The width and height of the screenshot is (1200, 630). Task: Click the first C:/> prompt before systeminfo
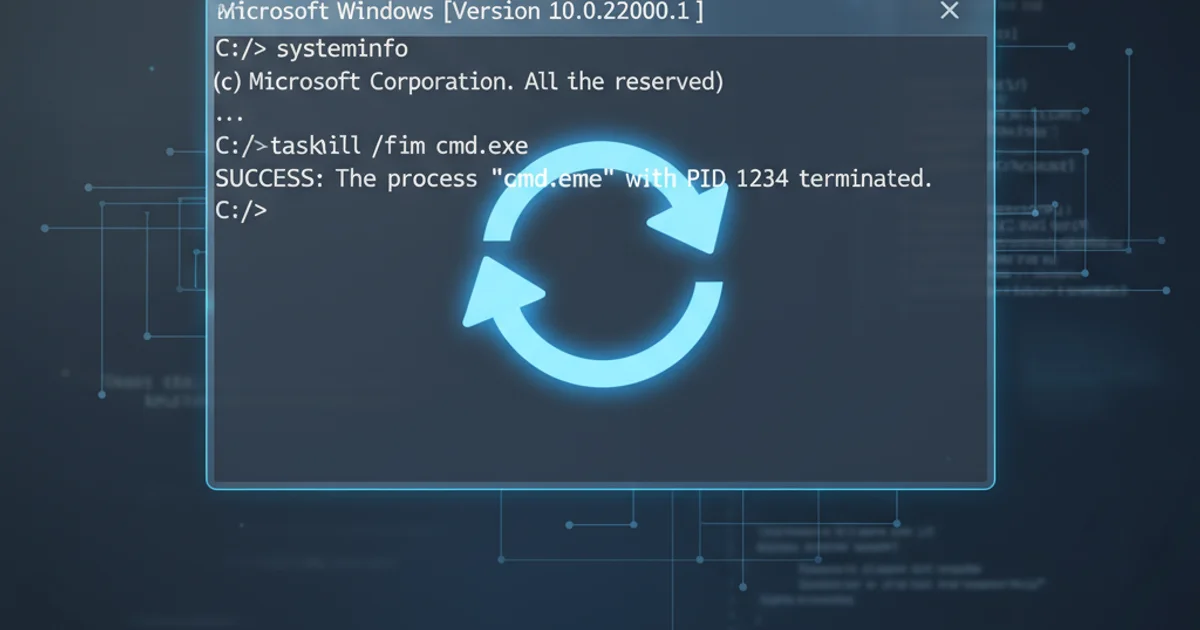pos(241,49)
